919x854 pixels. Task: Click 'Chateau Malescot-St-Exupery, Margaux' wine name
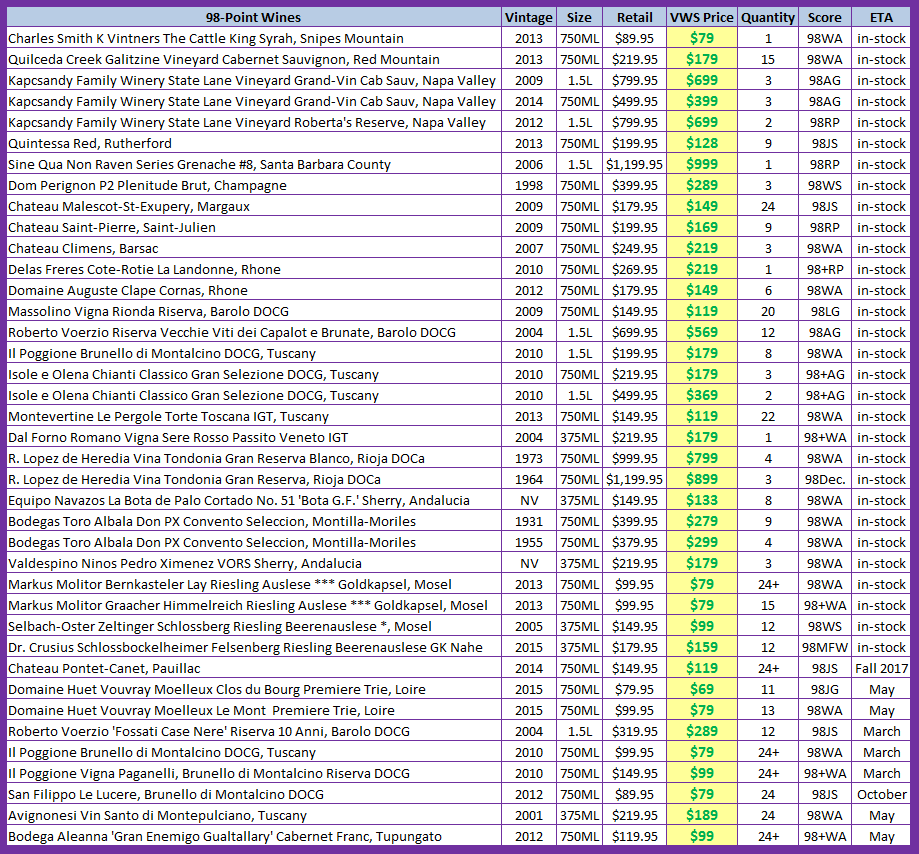coord(129,207)
